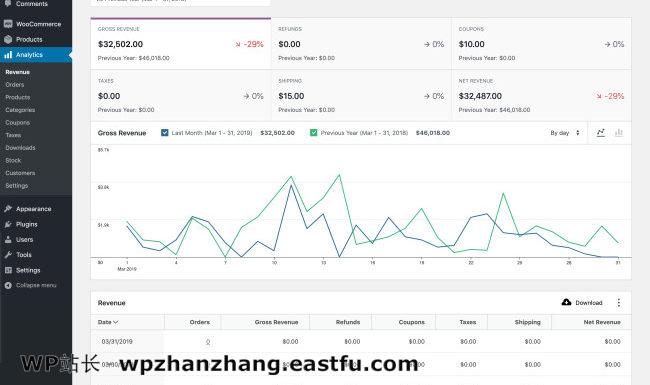This screenshot has height=385, width=650.
Task: Switch chart to bar view icon
Action: [x=619, y=133]
